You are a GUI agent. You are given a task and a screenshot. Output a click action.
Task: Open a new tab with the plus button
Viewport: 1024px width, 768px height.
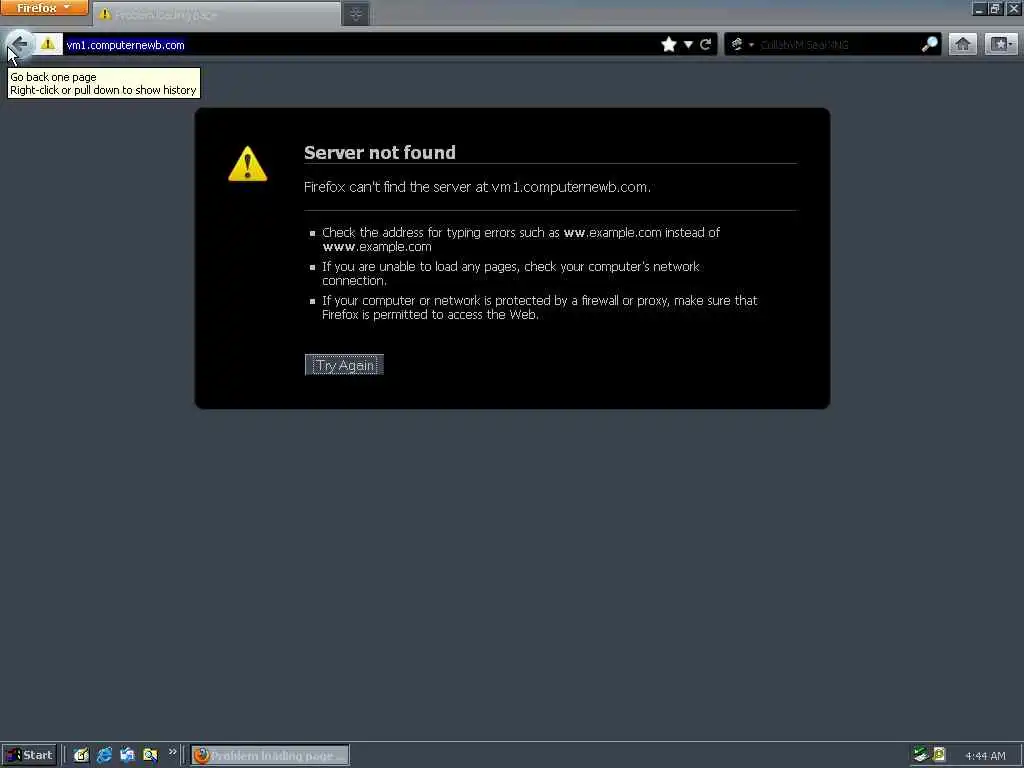[x=356, y=14]
